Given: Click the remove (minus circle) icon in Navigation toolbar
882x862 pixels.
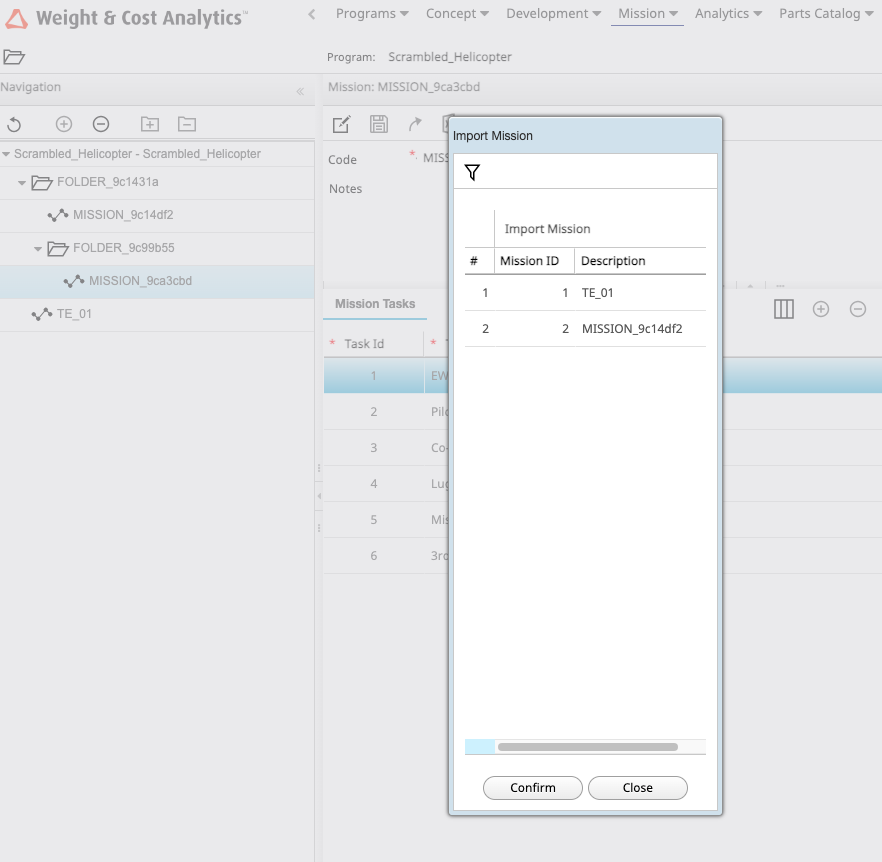Looking at the screenshot, I should [x=101, y=124].
